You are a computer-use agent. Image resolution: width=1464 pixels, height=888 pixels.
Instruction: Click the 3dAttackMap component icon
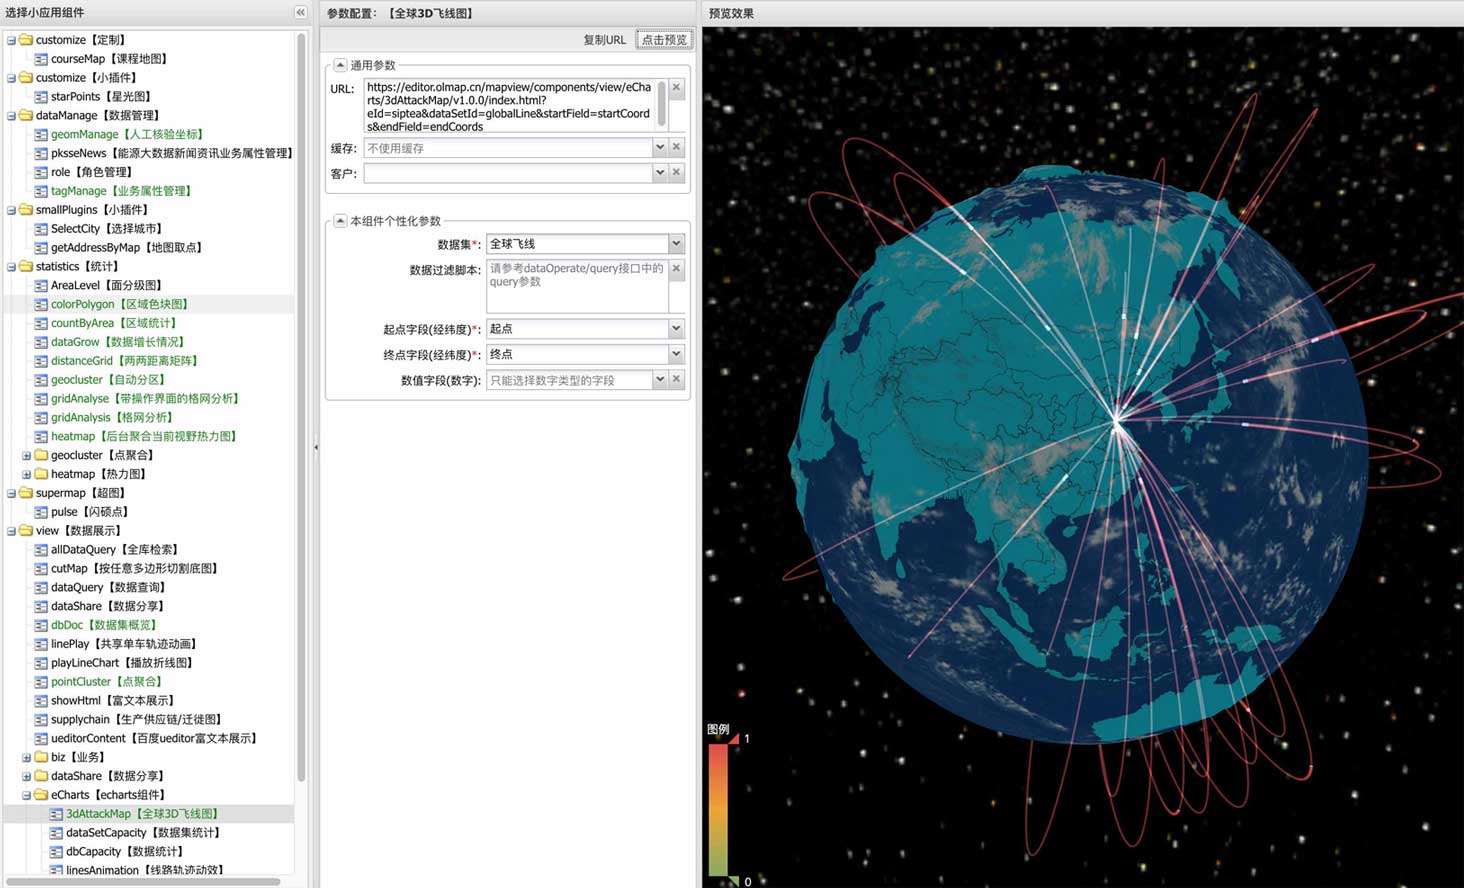pos(56,814)
